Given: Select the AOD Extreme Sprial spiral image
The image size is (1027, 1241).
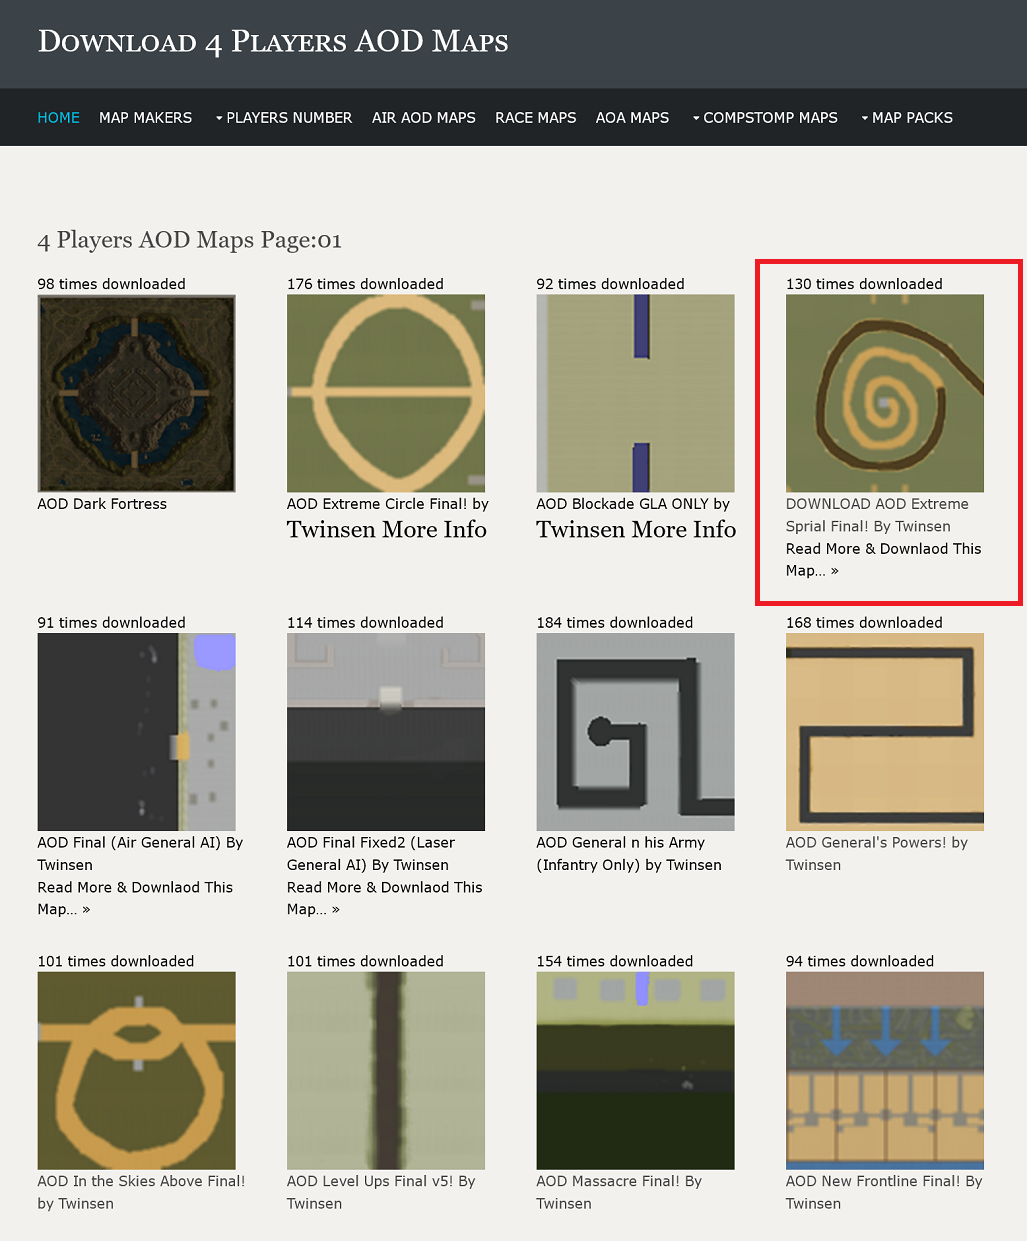Looking at the screenshot, I should (884, 393).
